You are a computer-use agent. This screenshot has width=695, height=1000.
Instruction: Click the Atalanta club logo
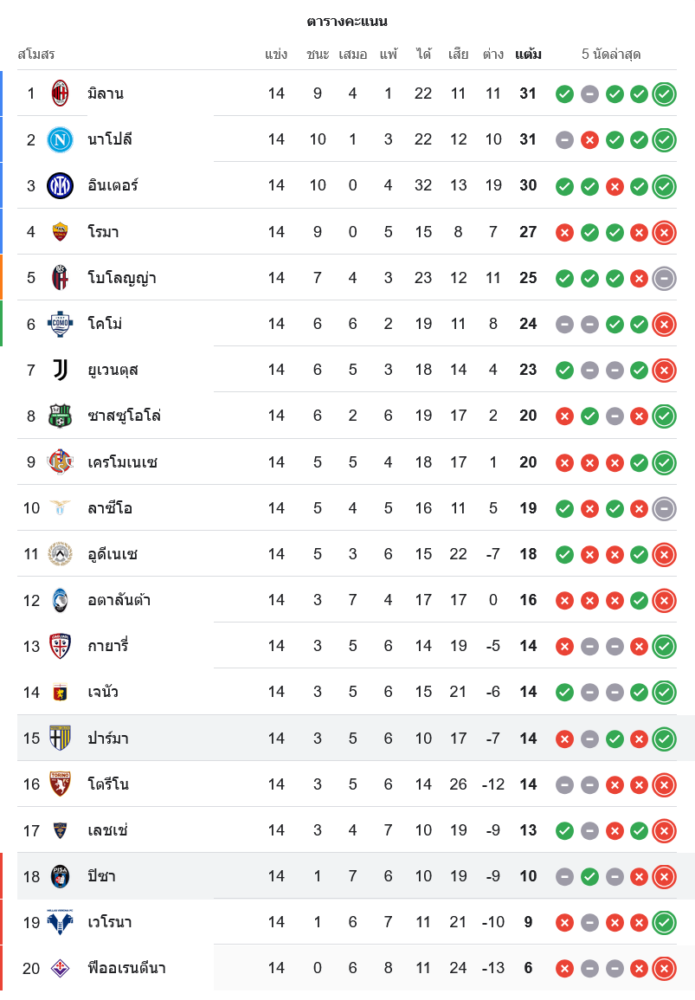[x=61, y=600]
